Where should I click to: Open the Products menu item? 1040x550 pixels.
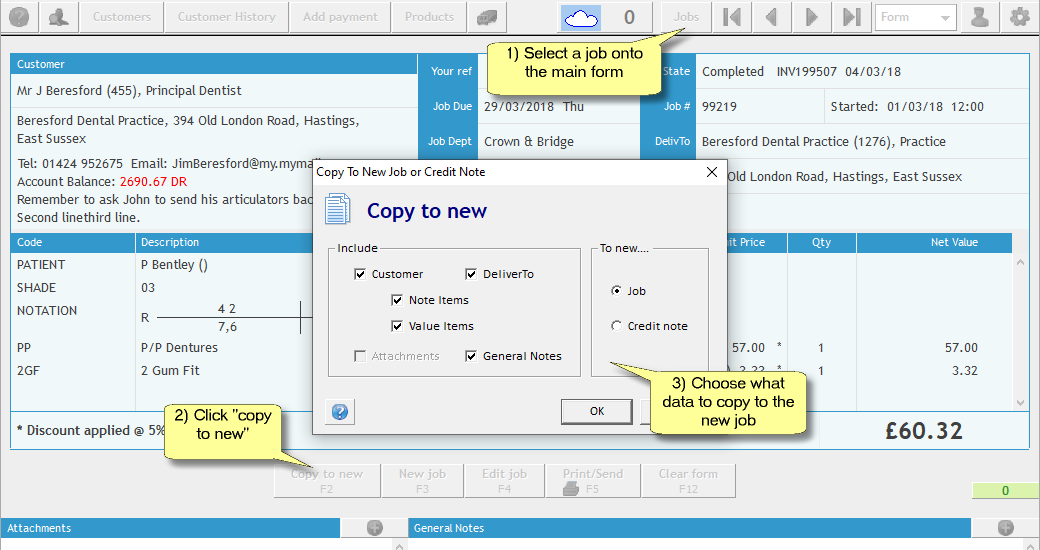429,17
